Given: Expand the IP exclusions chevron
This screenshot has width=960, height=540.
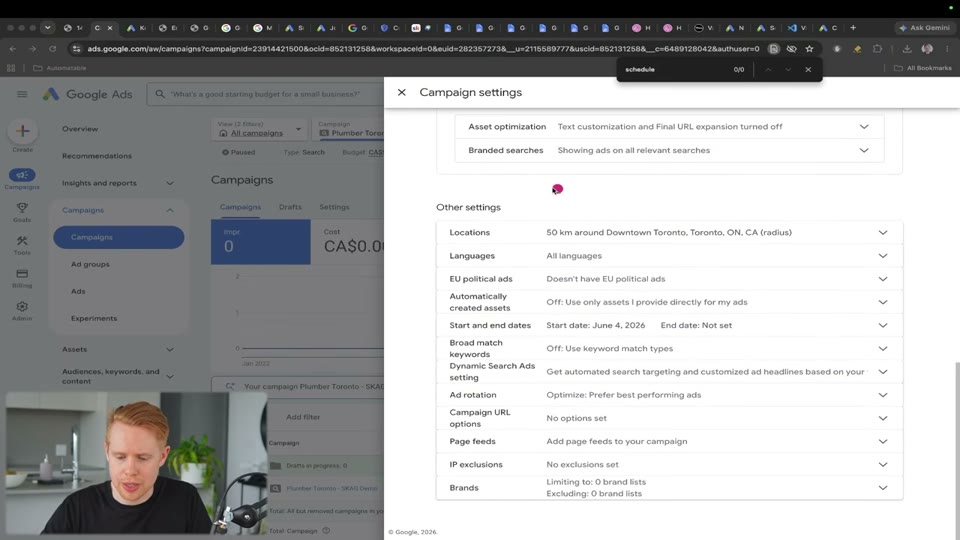Looking at the screenshot, I should [882, 465].
